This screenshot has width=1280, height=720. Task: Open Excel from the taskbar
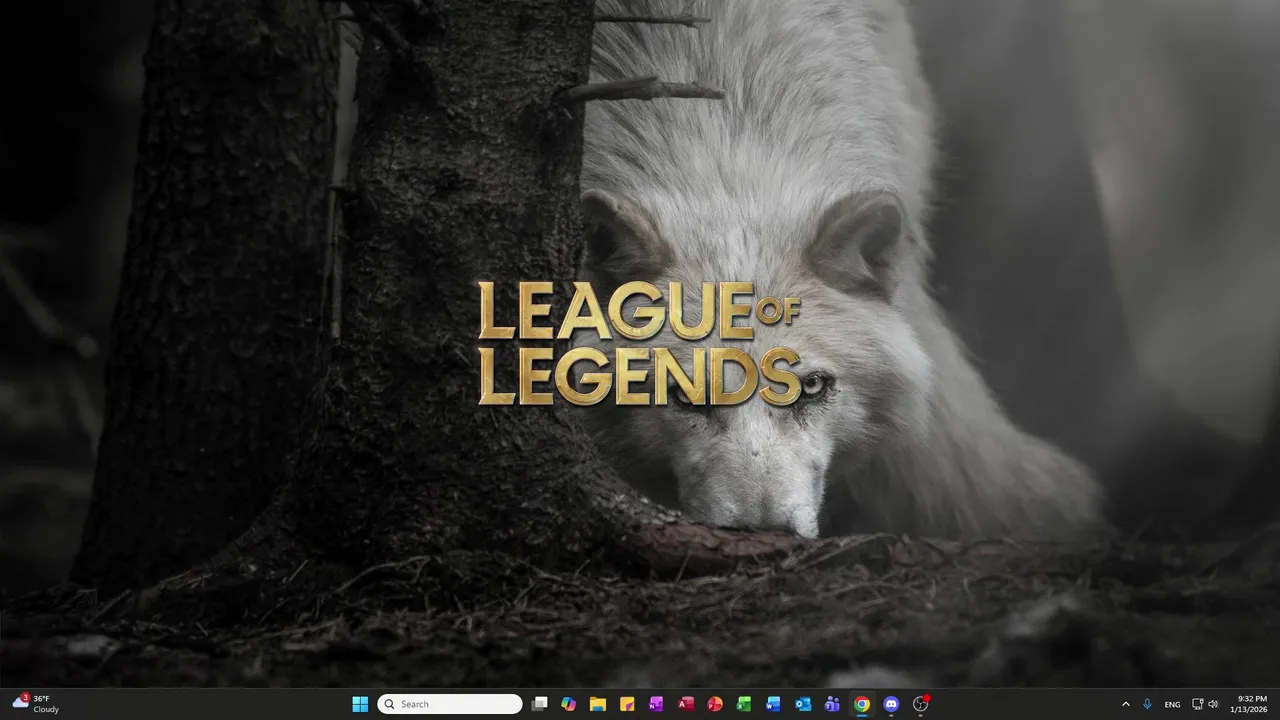tap(744, 704)
